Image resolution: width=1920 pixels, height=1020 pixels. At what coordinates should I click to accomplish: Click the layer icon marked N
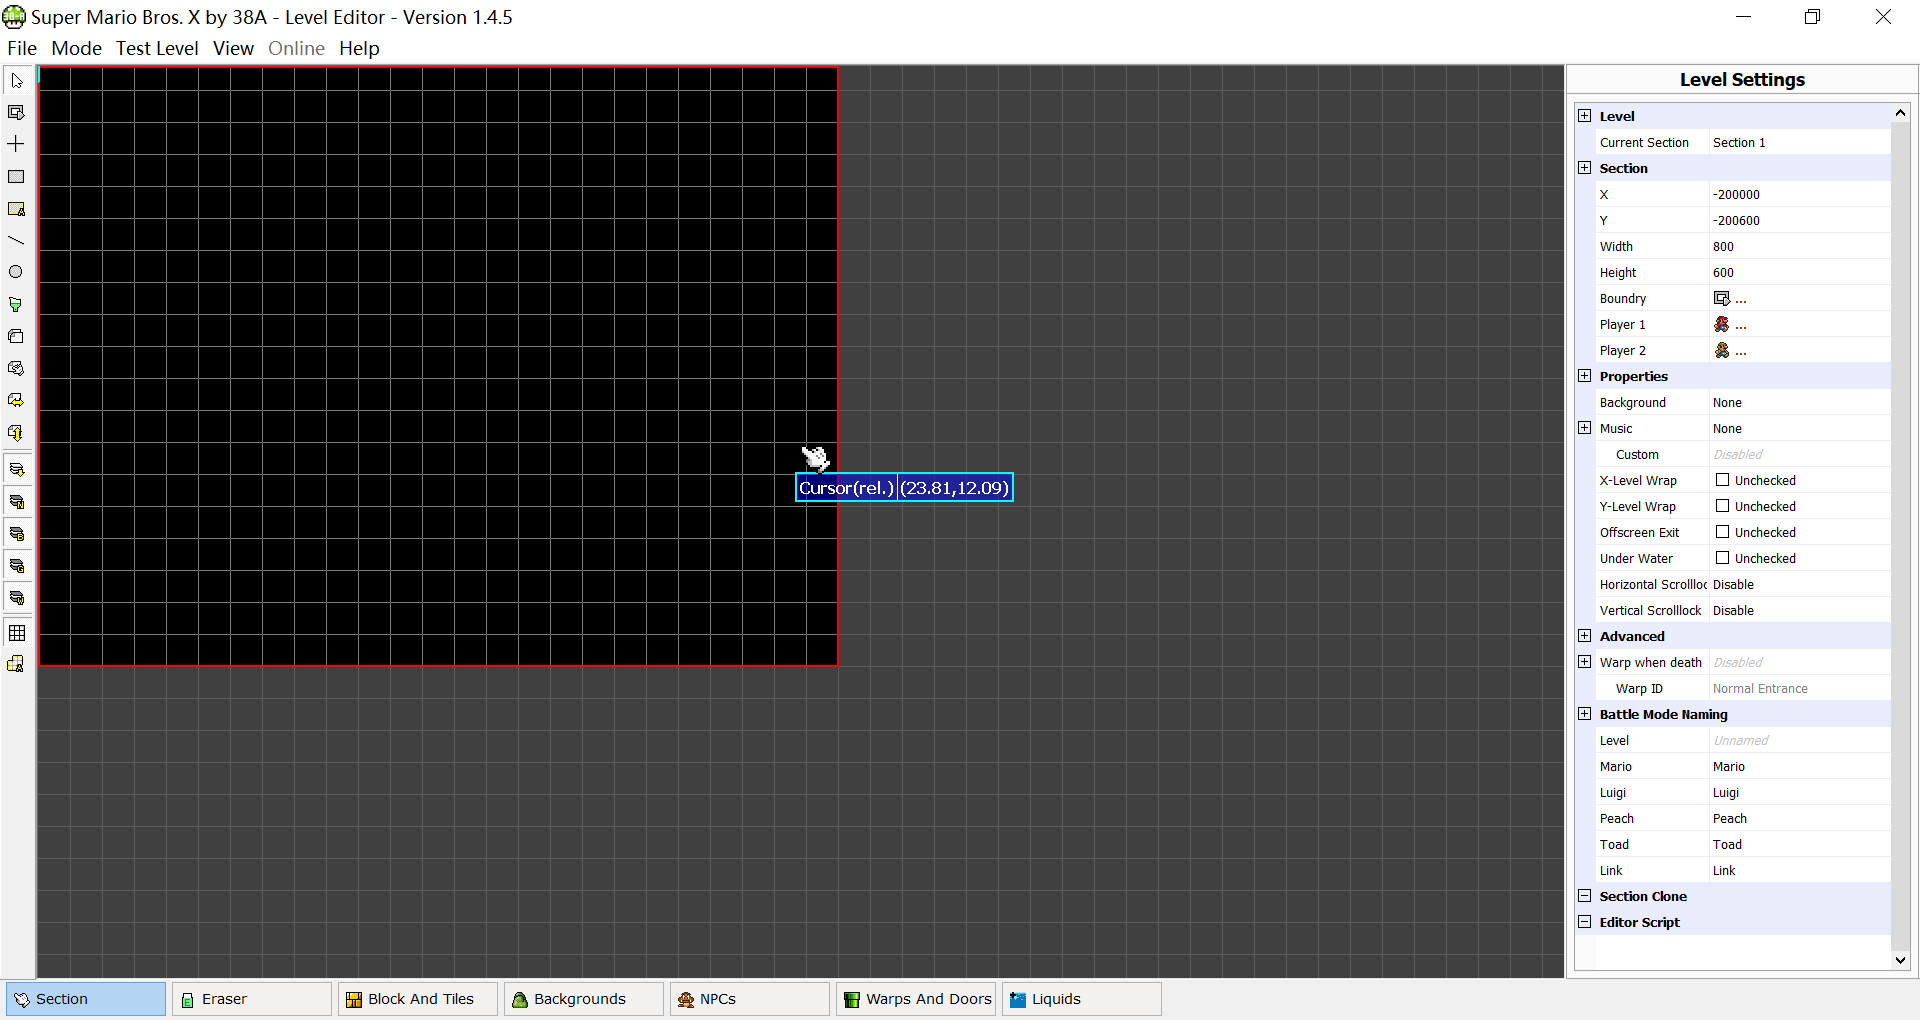point(17,501)
